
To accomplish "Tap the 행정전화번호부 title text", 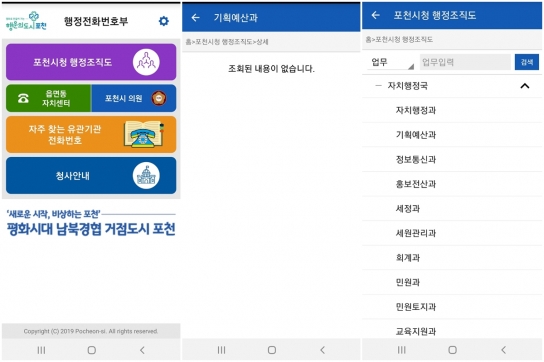I will (96, 22).
